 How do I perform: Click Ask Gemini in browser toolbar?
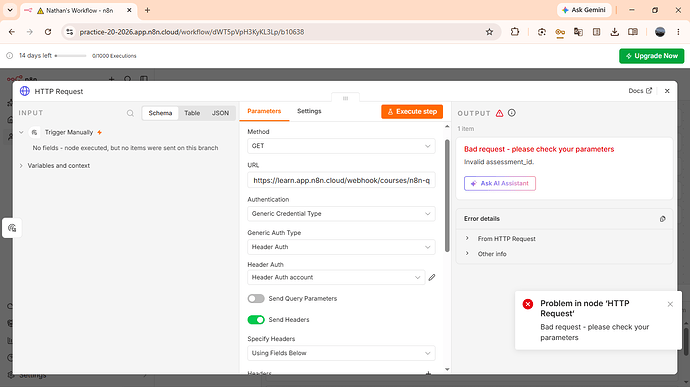(584, 10)
